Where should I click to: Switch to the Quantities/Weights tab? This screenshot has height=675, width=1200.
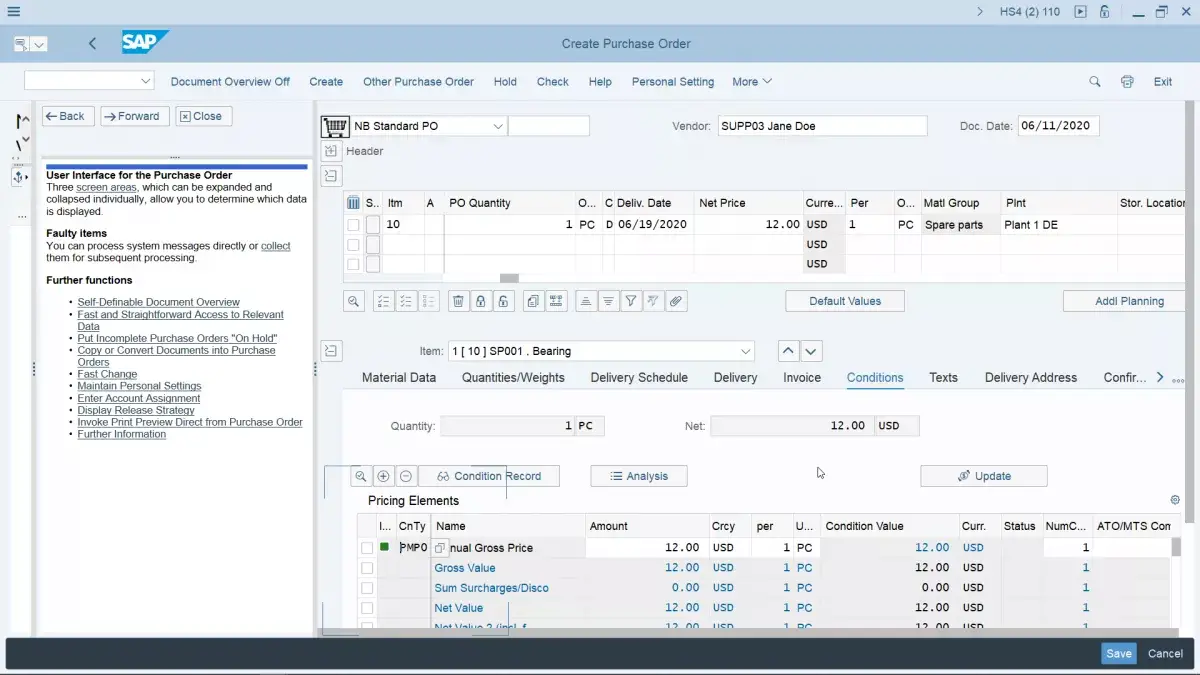pos(513,378)
